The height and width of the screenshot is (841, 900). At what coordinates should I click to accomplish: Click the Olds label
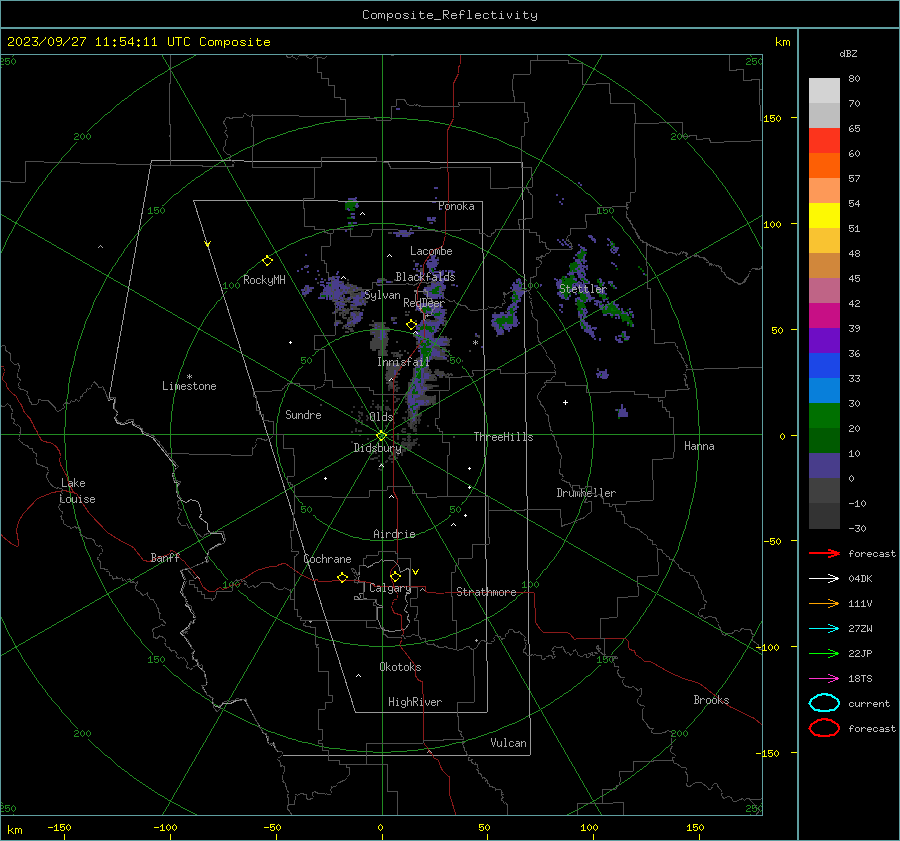(381, 416)
